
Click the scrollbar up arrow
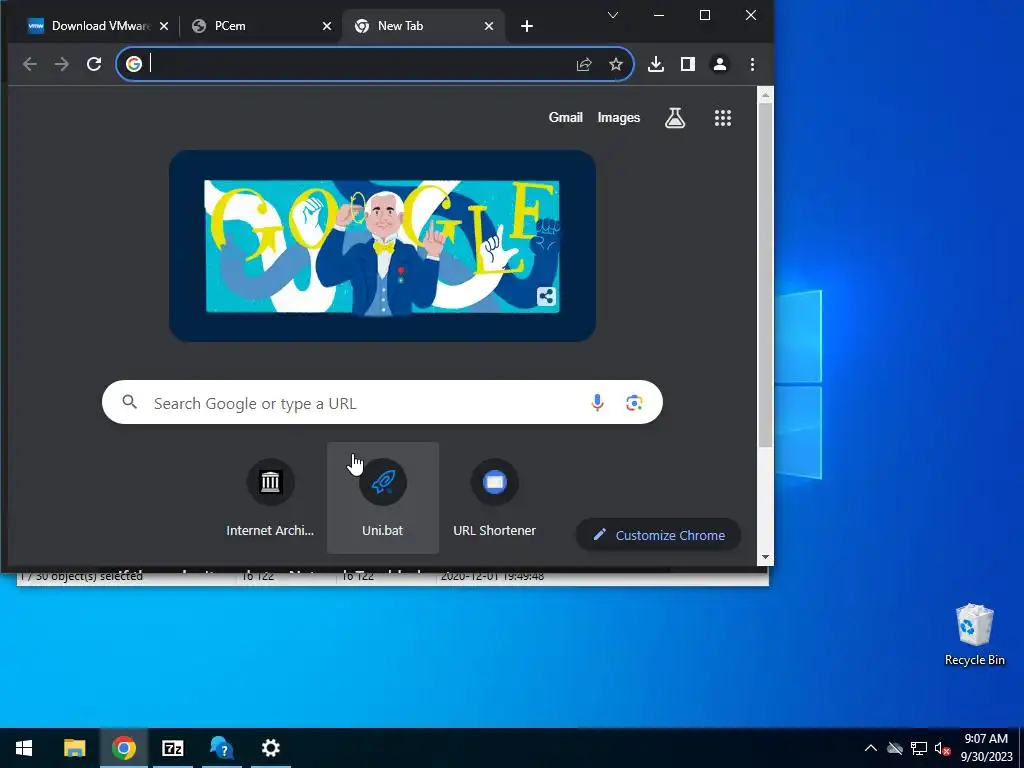(x=765, y=95)
